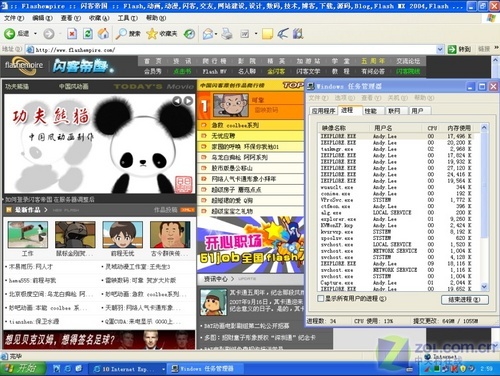Open Back button history dropdown arrow

tap(35, 33)
